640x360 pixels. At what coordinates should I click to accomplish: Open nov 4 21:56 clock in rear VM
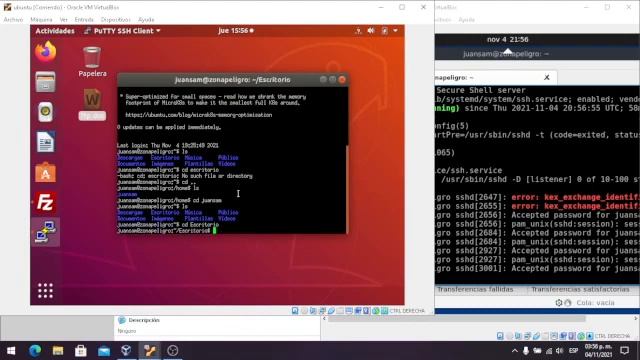pyautogui.click(x=507, y=40)
